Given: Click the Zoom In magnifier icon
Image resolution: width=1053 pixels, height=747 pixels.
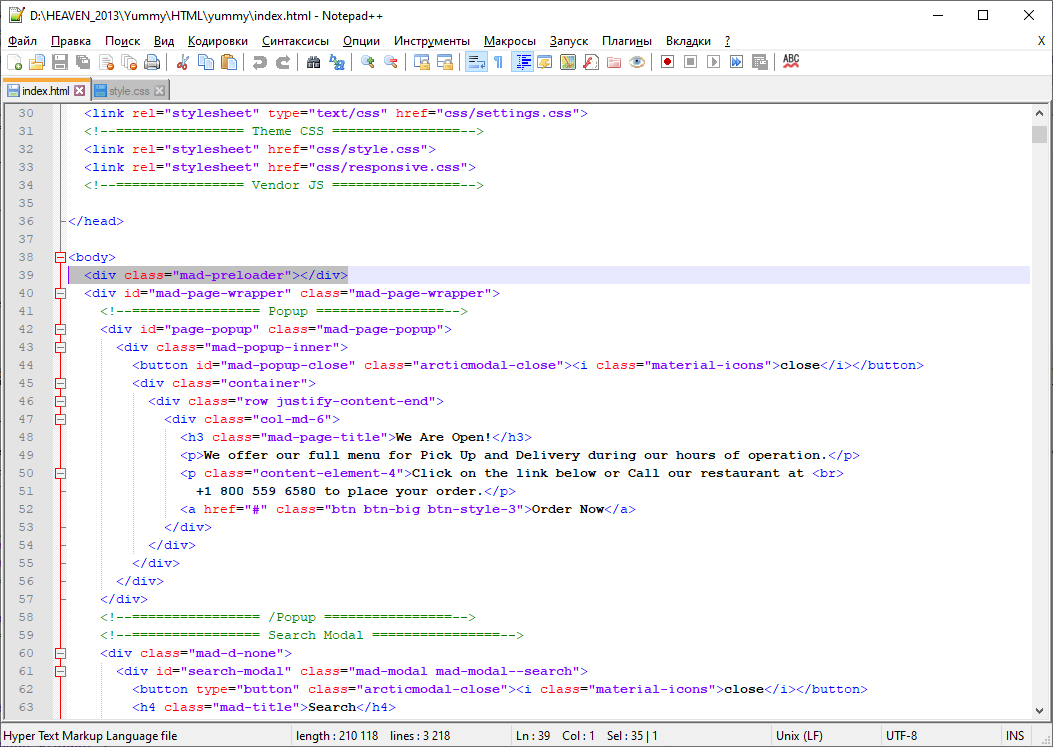Looking at the screenshot, I should pos(368,62).
